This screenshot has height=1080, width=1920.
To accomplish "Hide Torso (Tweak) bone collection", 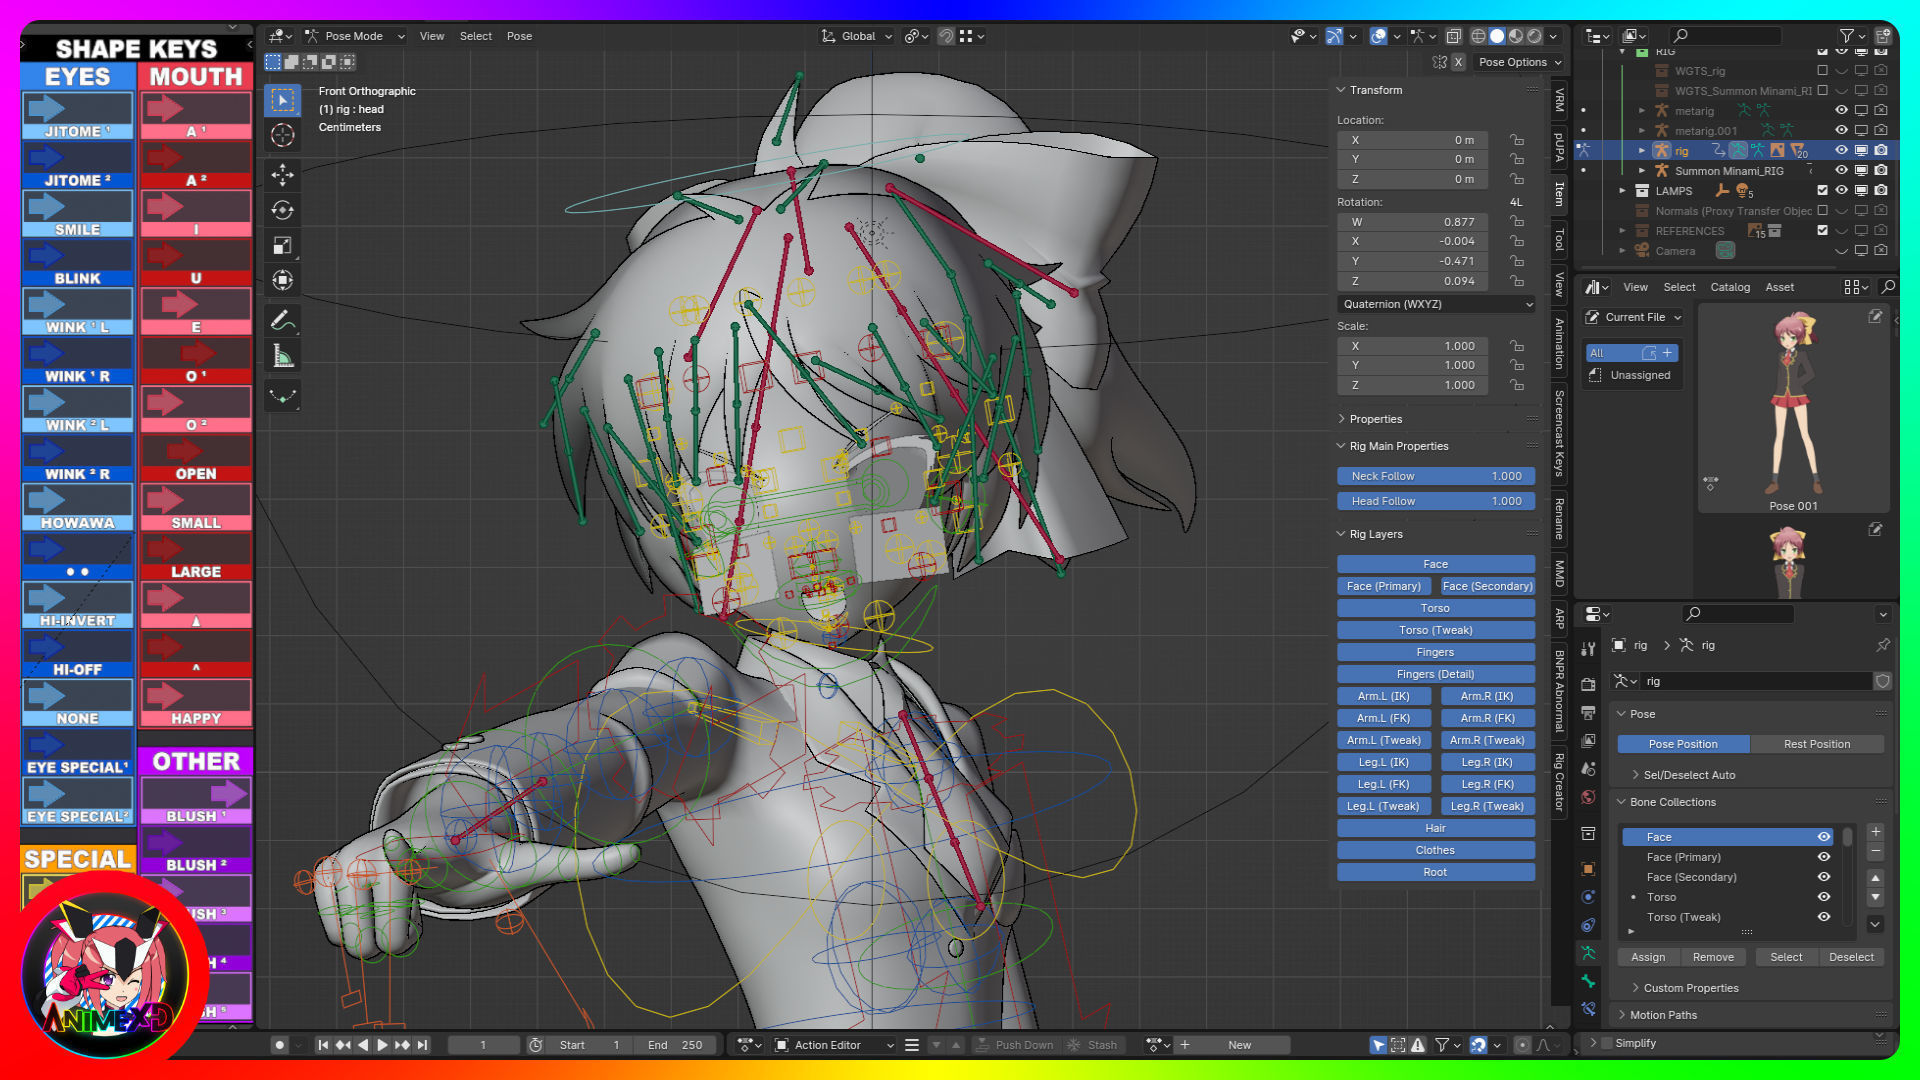I will point(1824,917).
